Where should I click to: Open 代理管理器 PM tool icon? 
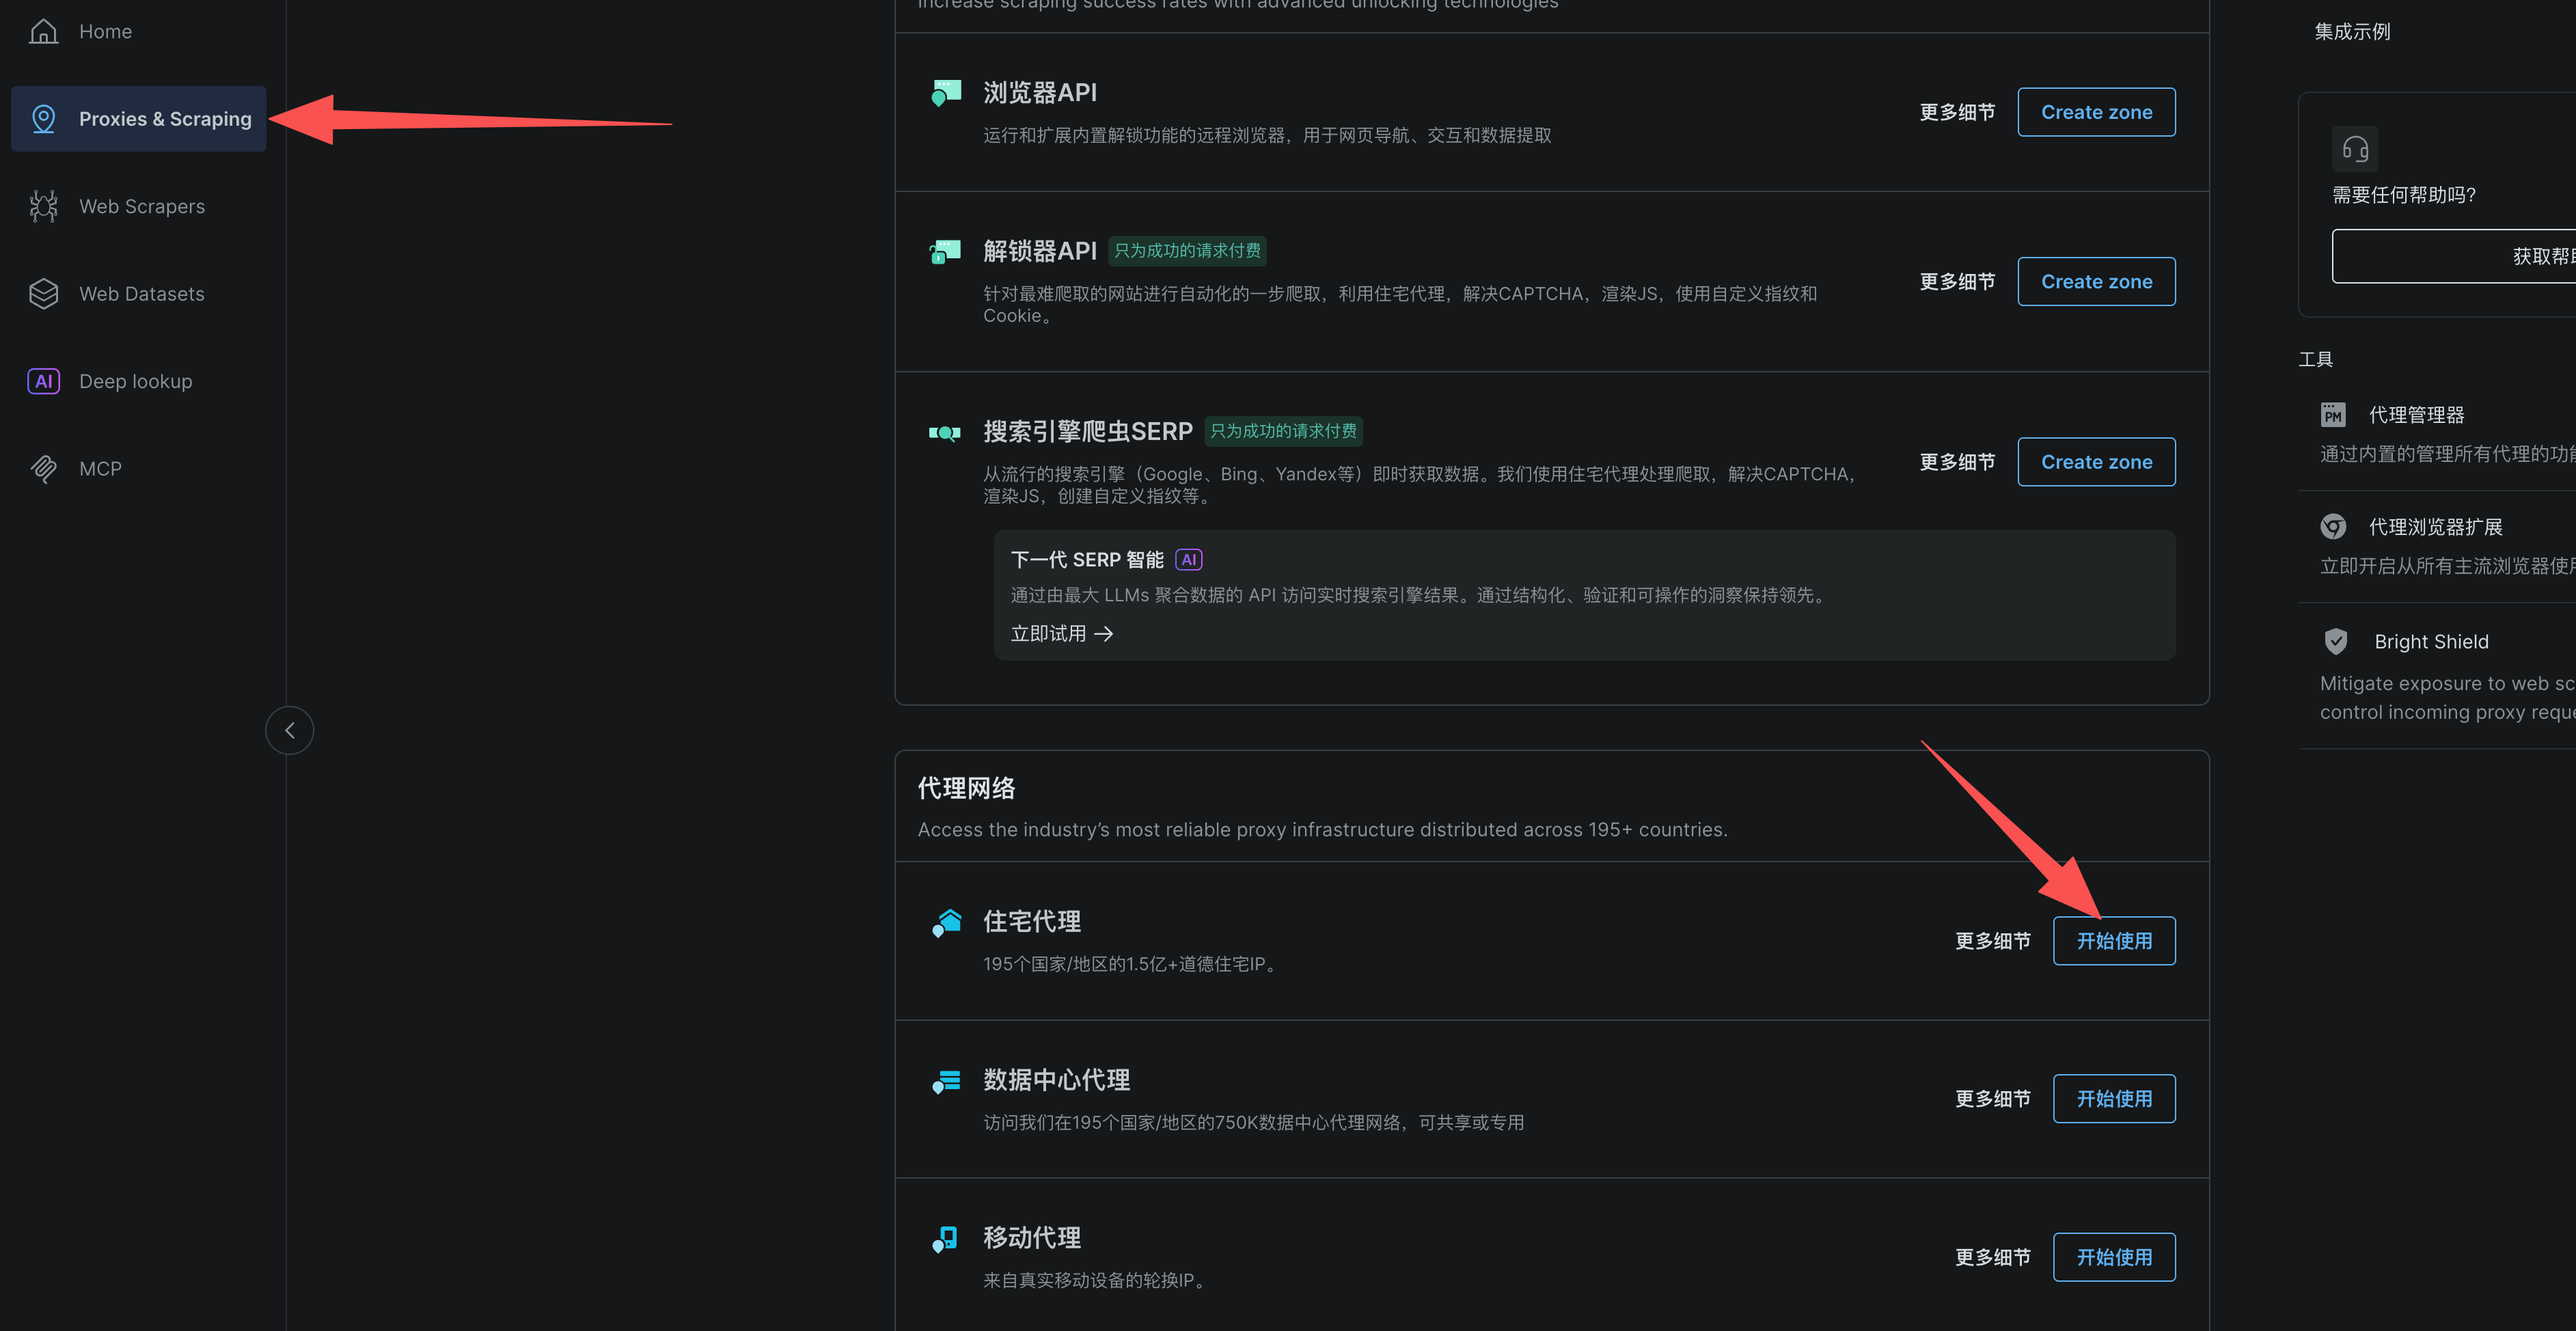coord(2333,415)
